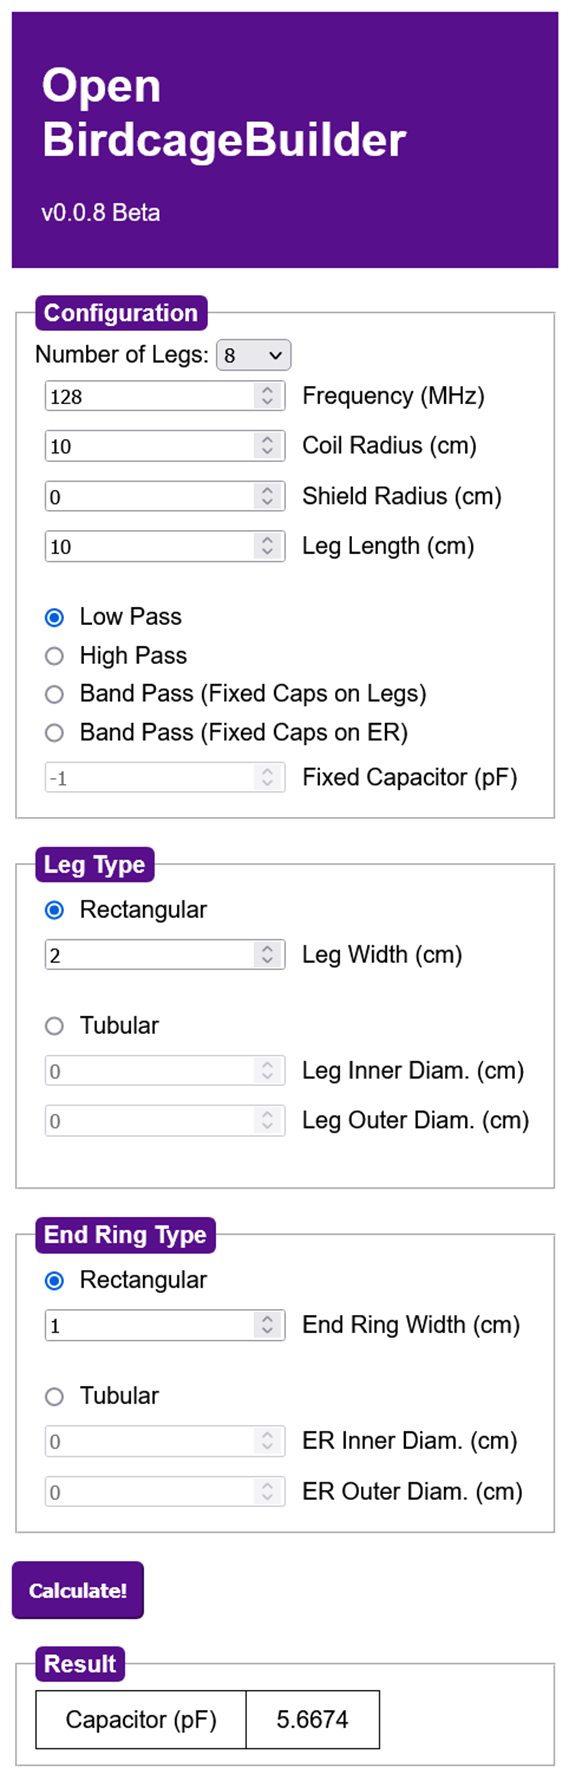
Task: Click the Leg Width input field
Action: [165, 955]
